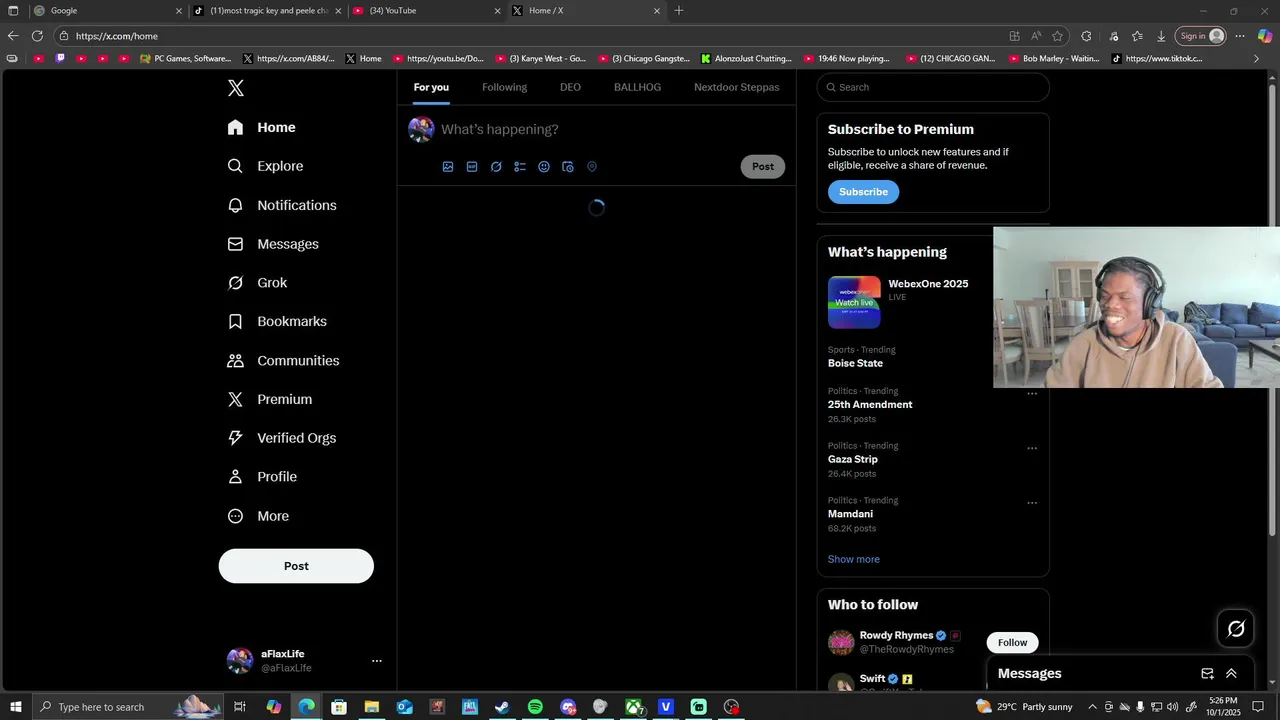1280x720 pixels.
Task: Click the new message icon in the Messages drawer
Action: point(1207,674)
